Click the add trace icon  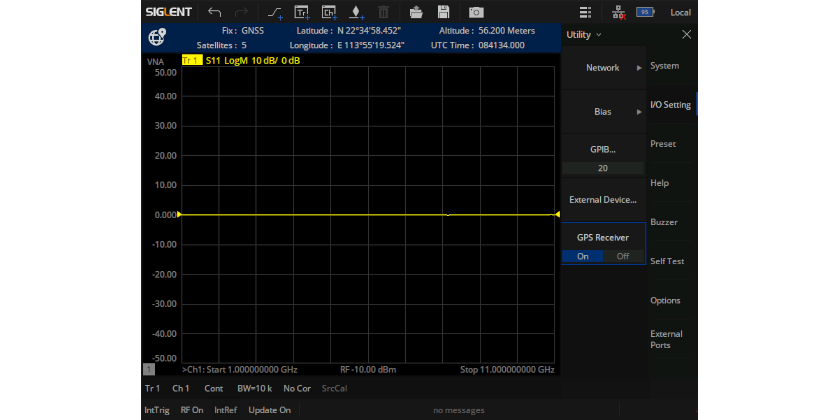click(302, 12)
